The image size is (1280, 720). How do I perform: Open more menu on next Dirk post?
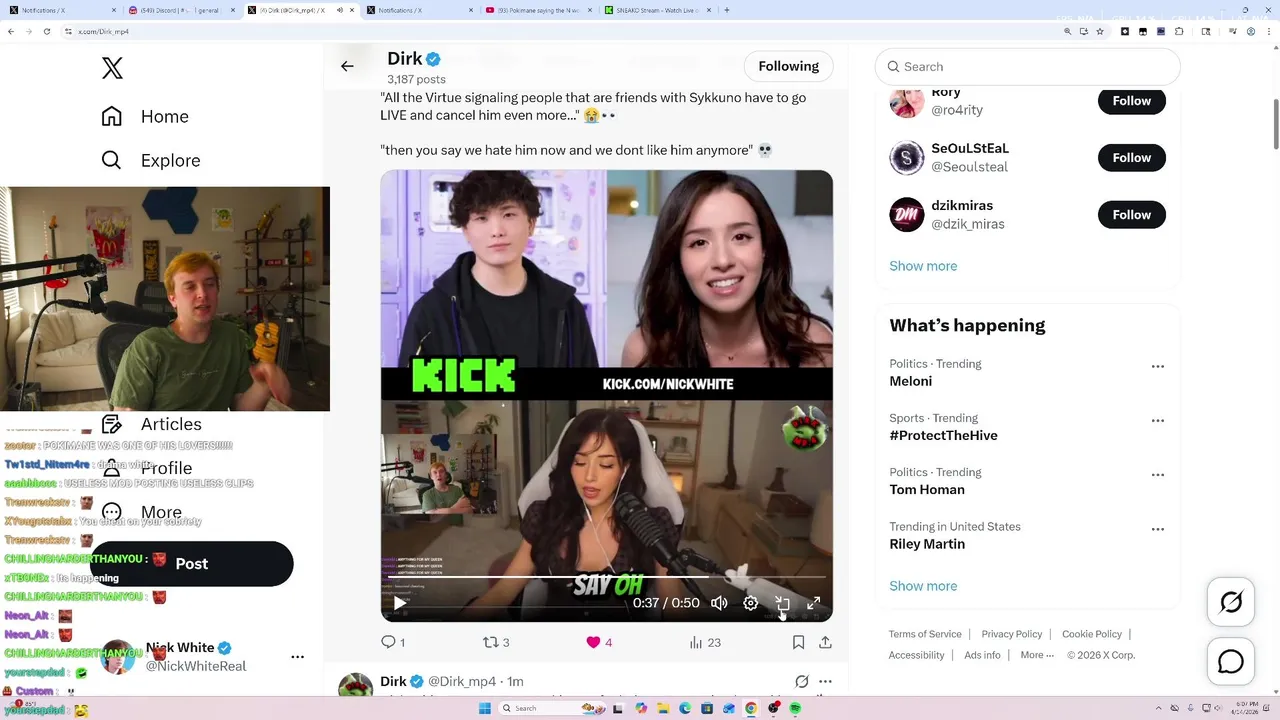(x=825, y=681)
